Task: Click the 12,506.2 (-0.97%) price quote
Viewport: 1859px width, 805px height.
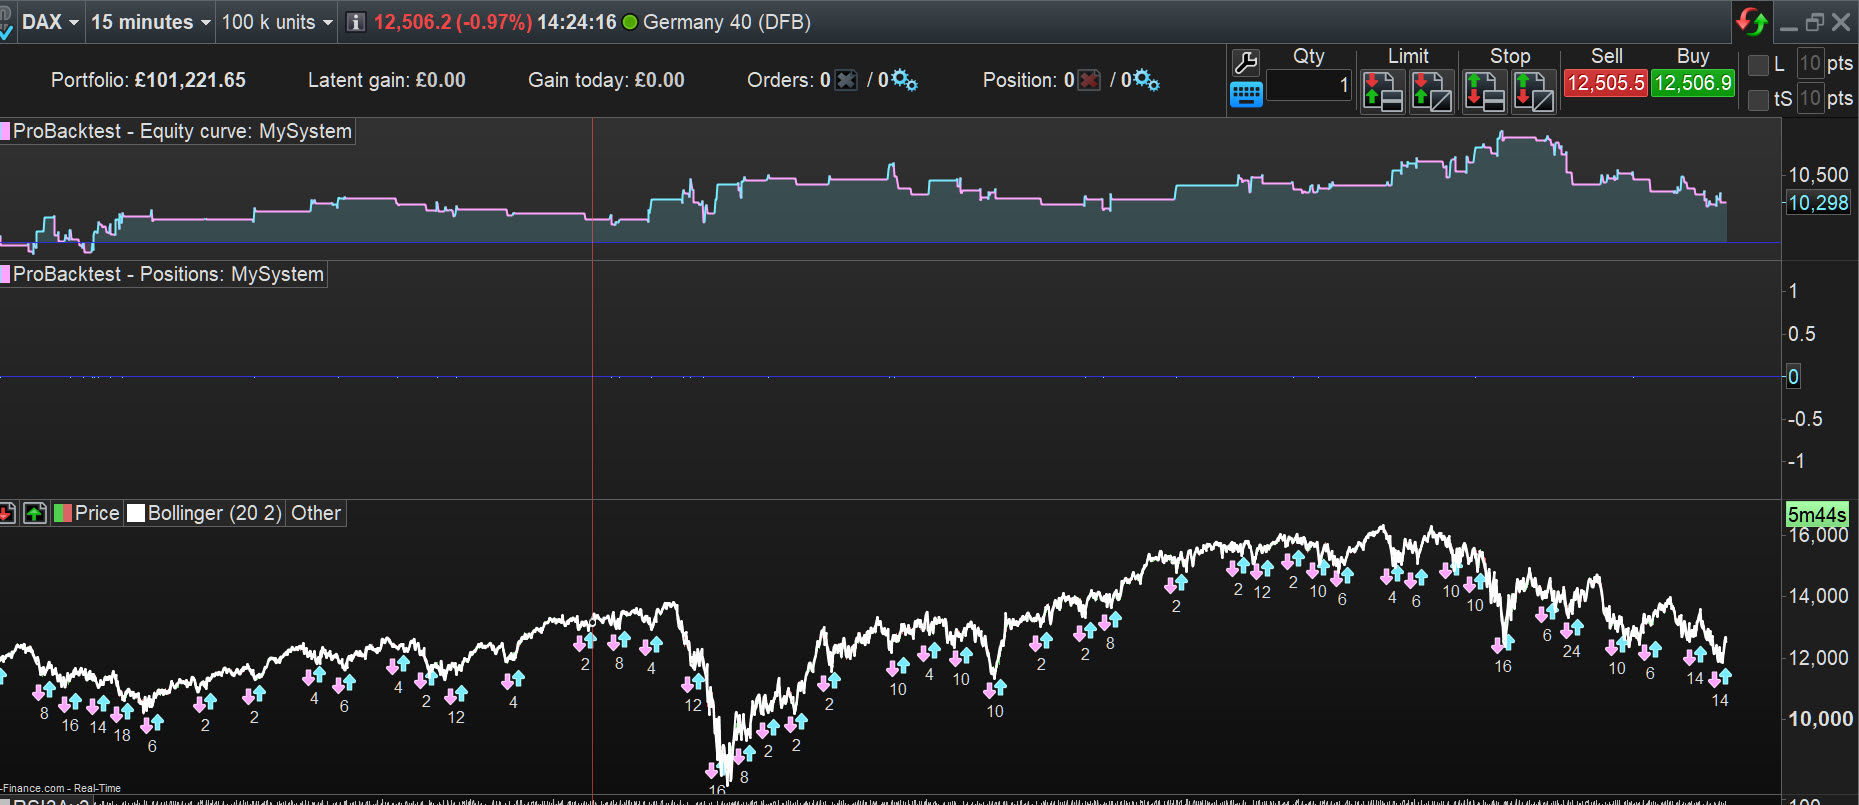Action: (453, 22)
